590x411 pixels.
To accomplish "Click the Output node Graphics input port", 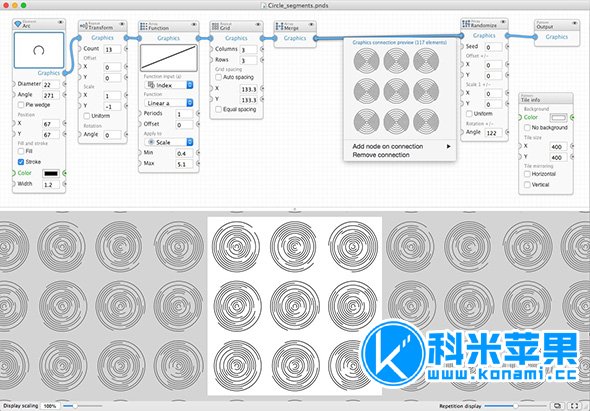I will pyautogui.click(x=535, y=37).
